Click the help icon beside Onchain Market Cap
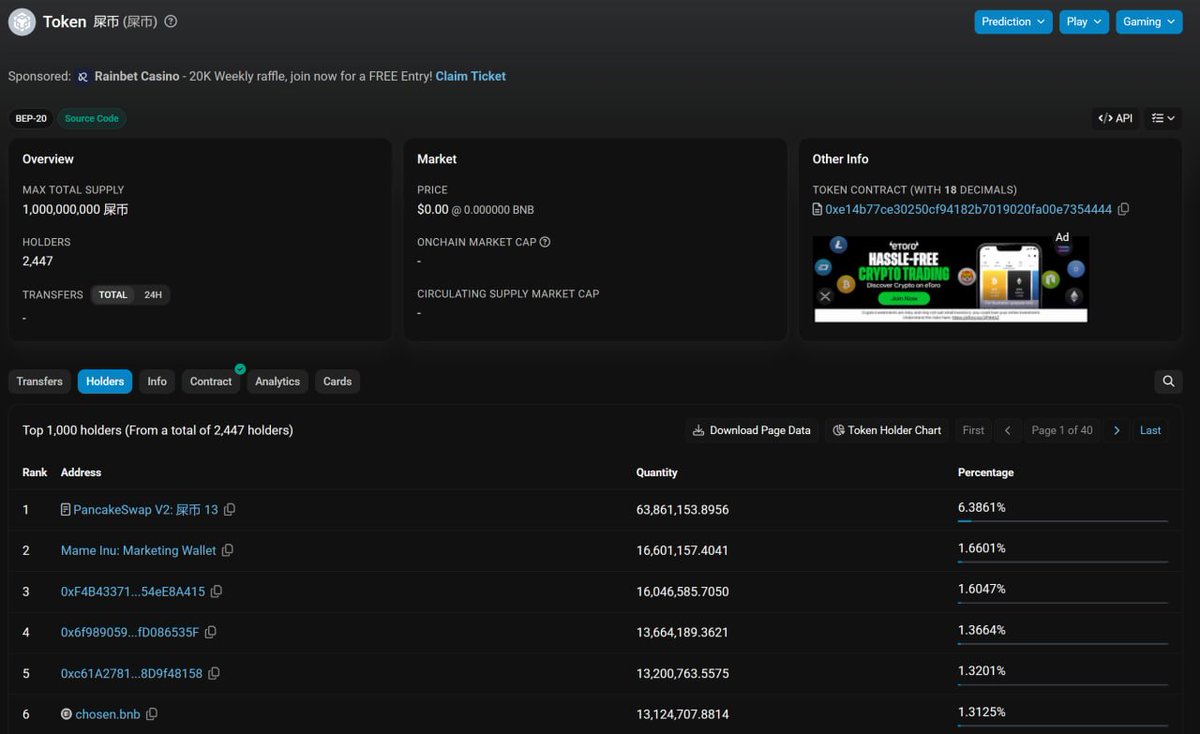This screenshot has width=1200, height=734. click(545, 242)
